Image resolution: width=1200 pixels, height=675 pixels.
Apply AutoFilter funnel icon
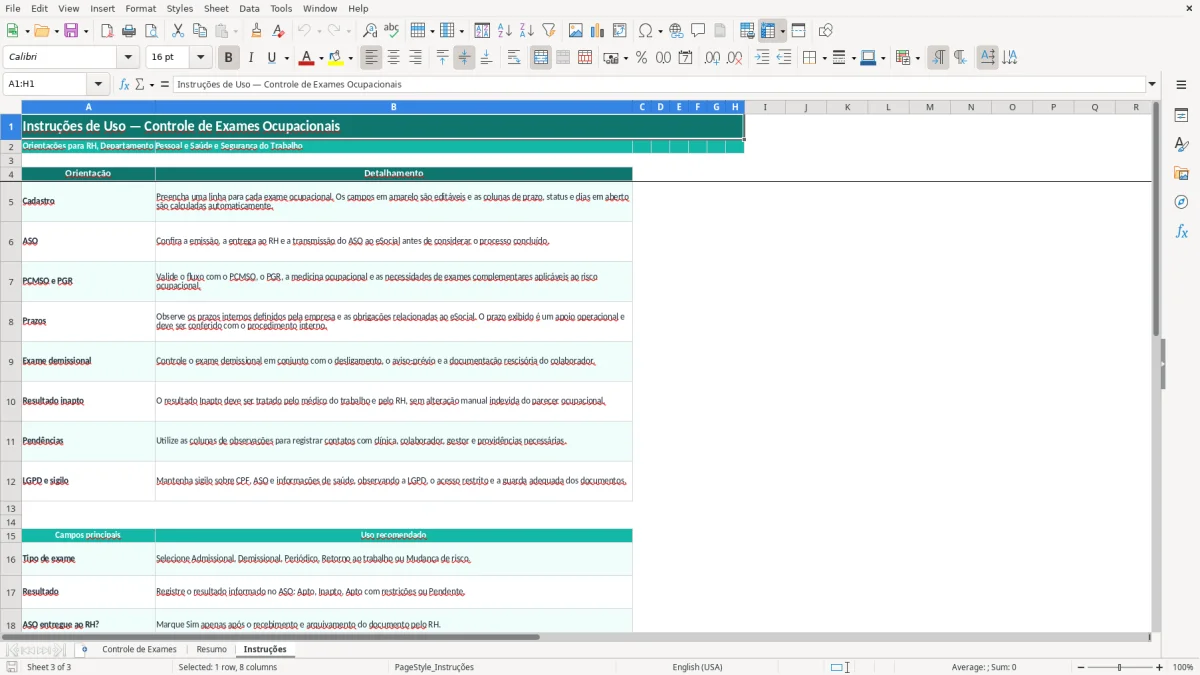point(548,31)
